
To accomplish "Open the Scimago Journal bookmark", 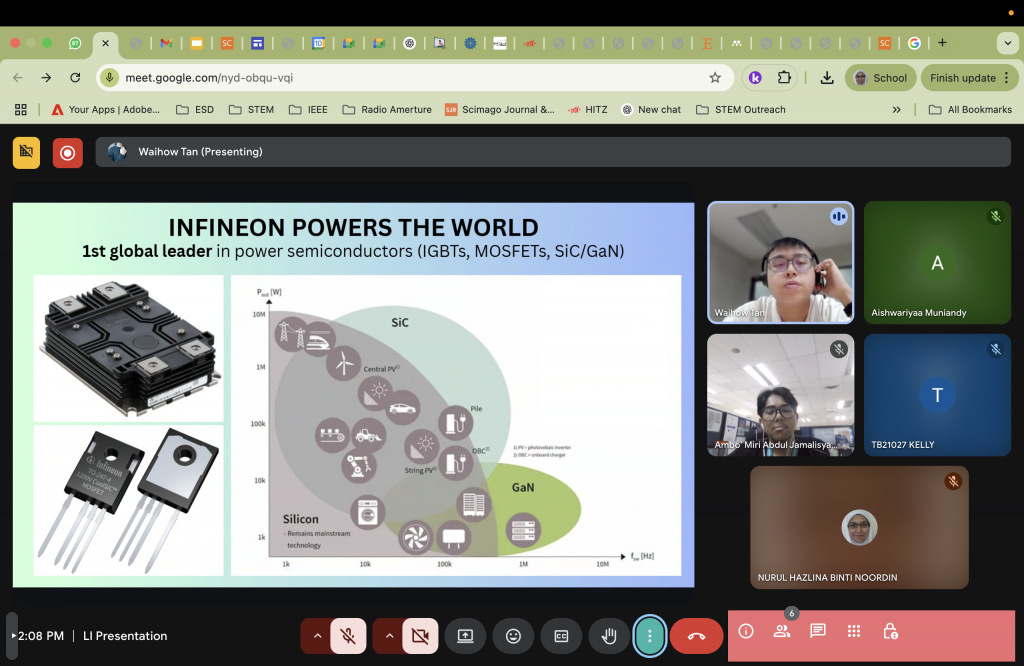I will (500, 110).
